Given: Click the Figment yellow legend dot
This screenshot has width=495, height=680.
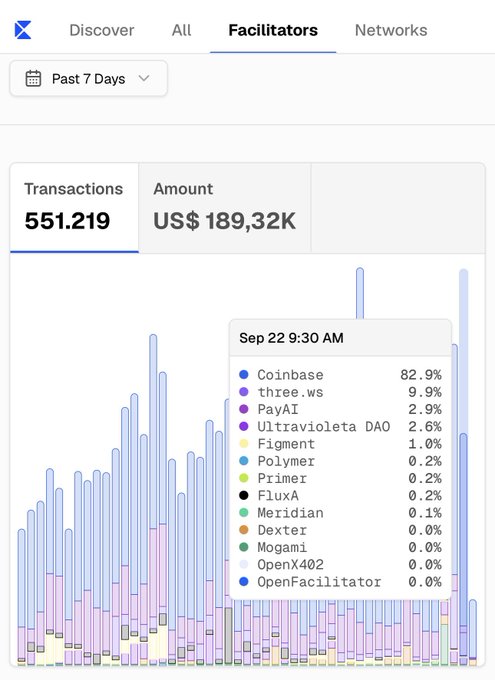Looking at the screenshot, I should coord(244,443).
